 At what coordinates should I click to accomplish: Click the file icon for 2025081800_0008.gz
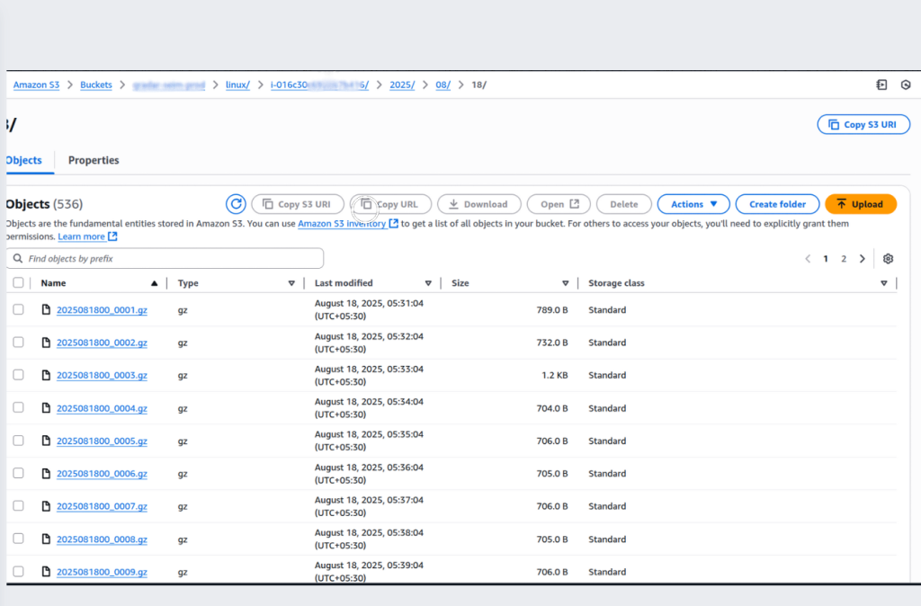point(46,538)
